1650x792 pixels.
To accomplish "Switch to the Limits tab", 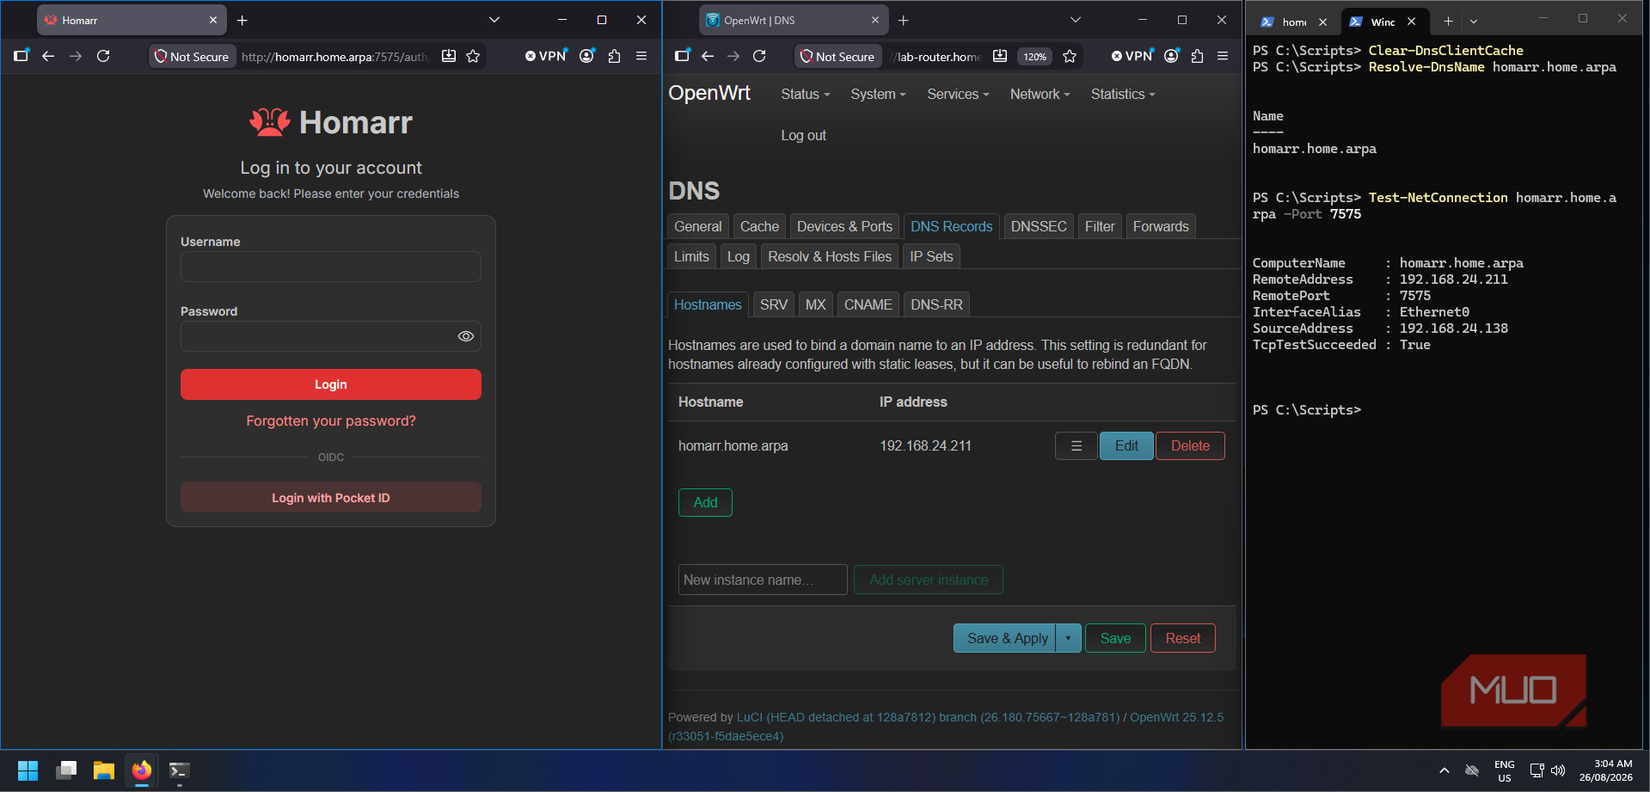I will (691, 256).
